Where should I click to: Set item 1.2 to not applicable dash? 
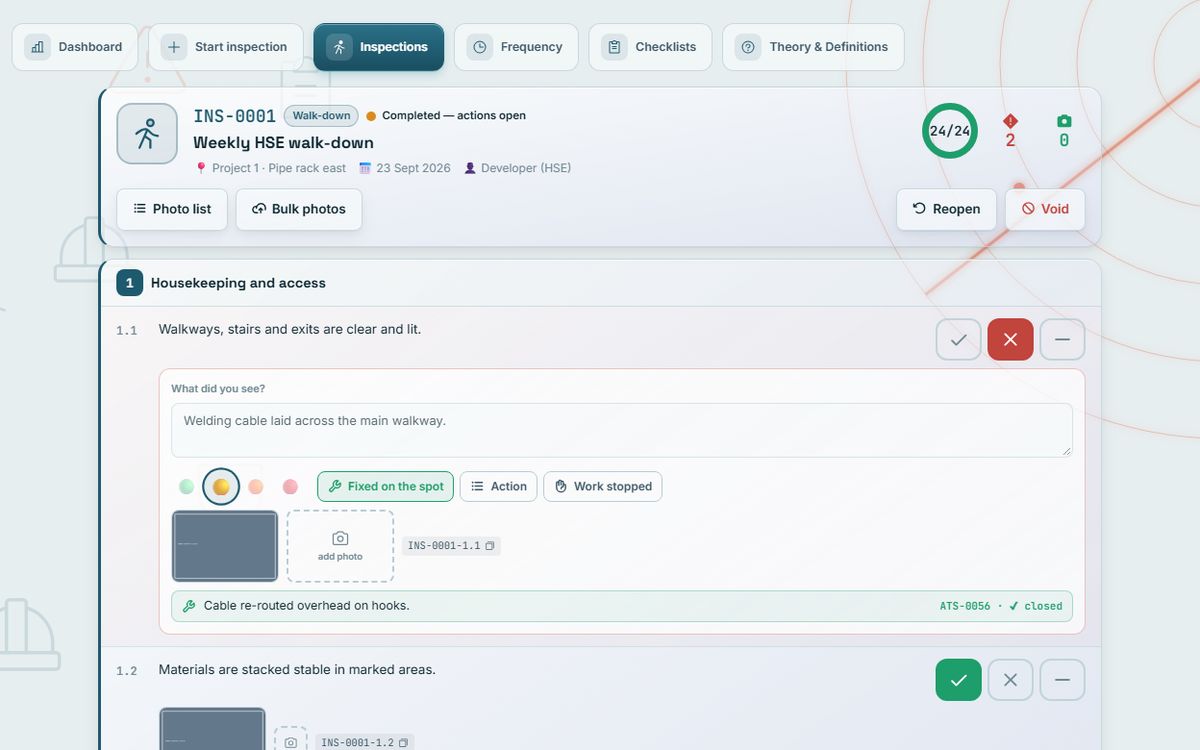1062,680
